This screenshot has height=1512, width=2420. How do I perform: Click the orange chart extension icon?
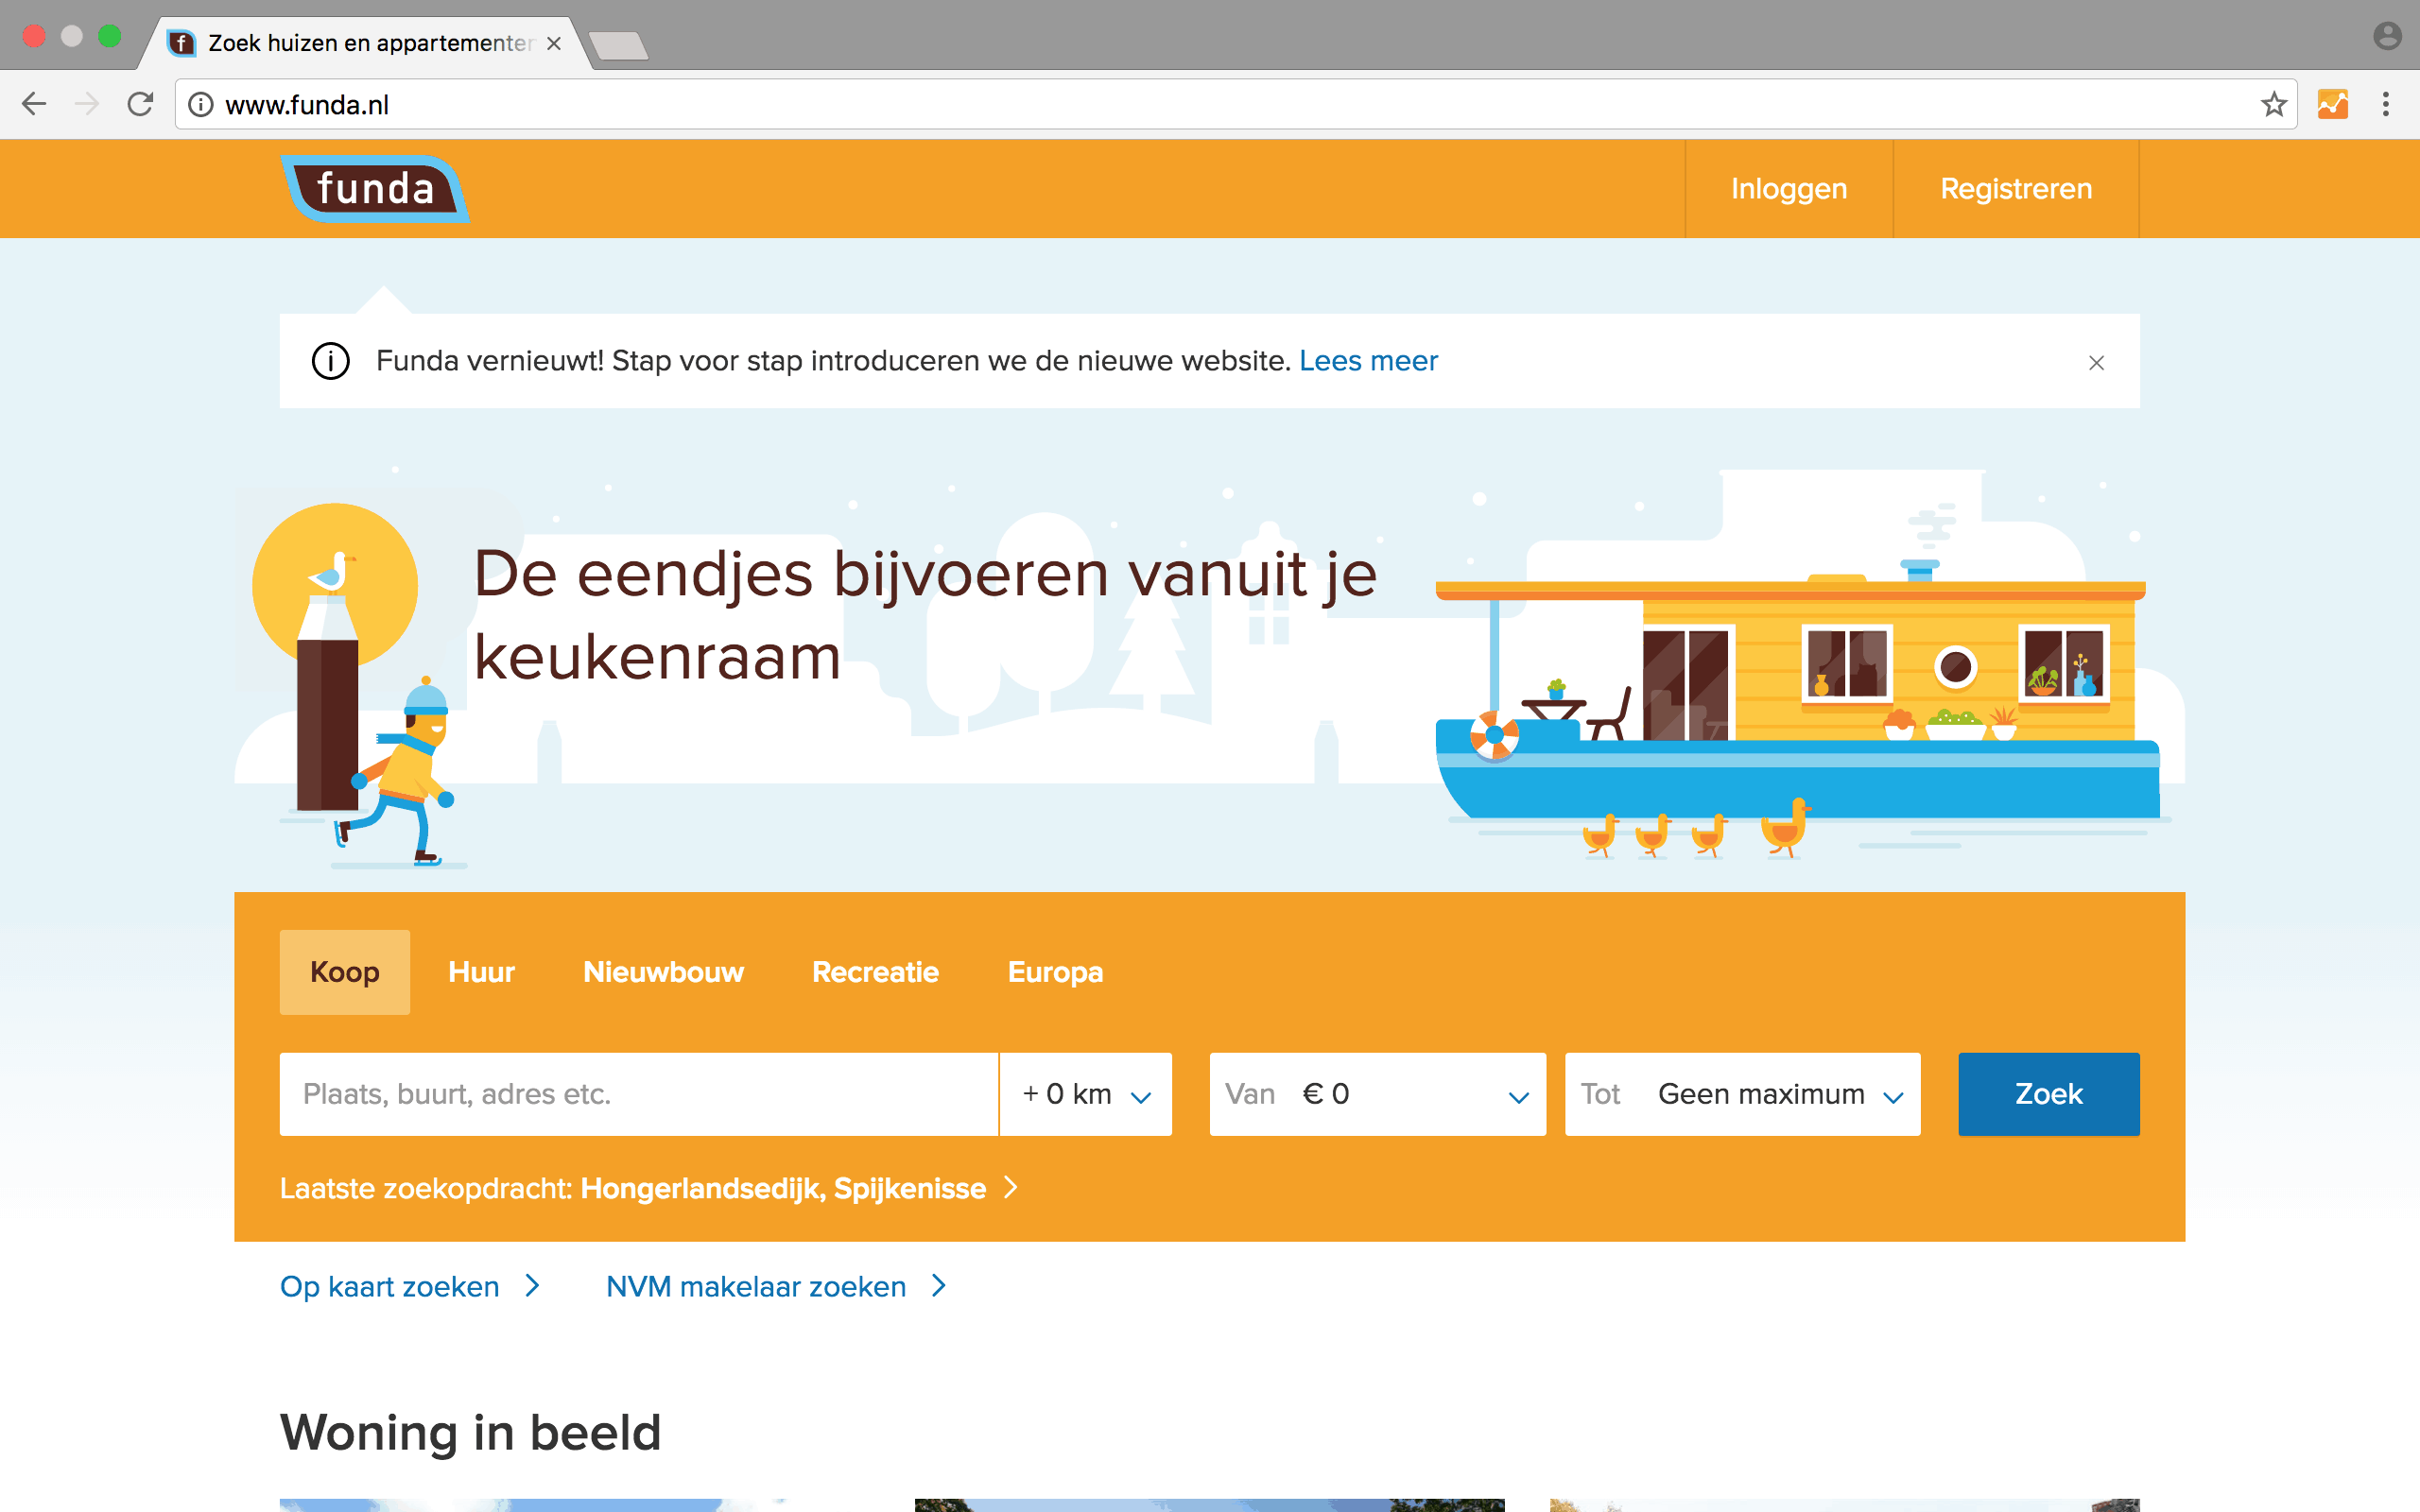click(x=2333, y=104)
